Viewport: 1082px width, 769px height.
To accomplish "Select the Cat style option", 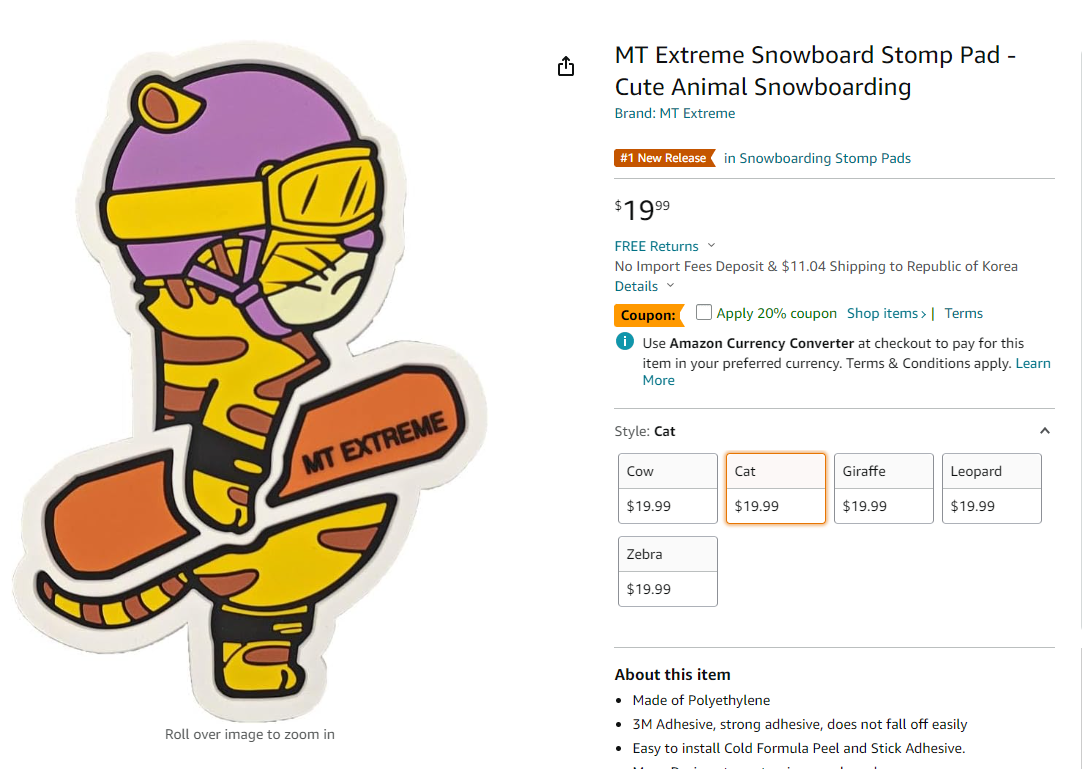I will [x=776, y=488].
